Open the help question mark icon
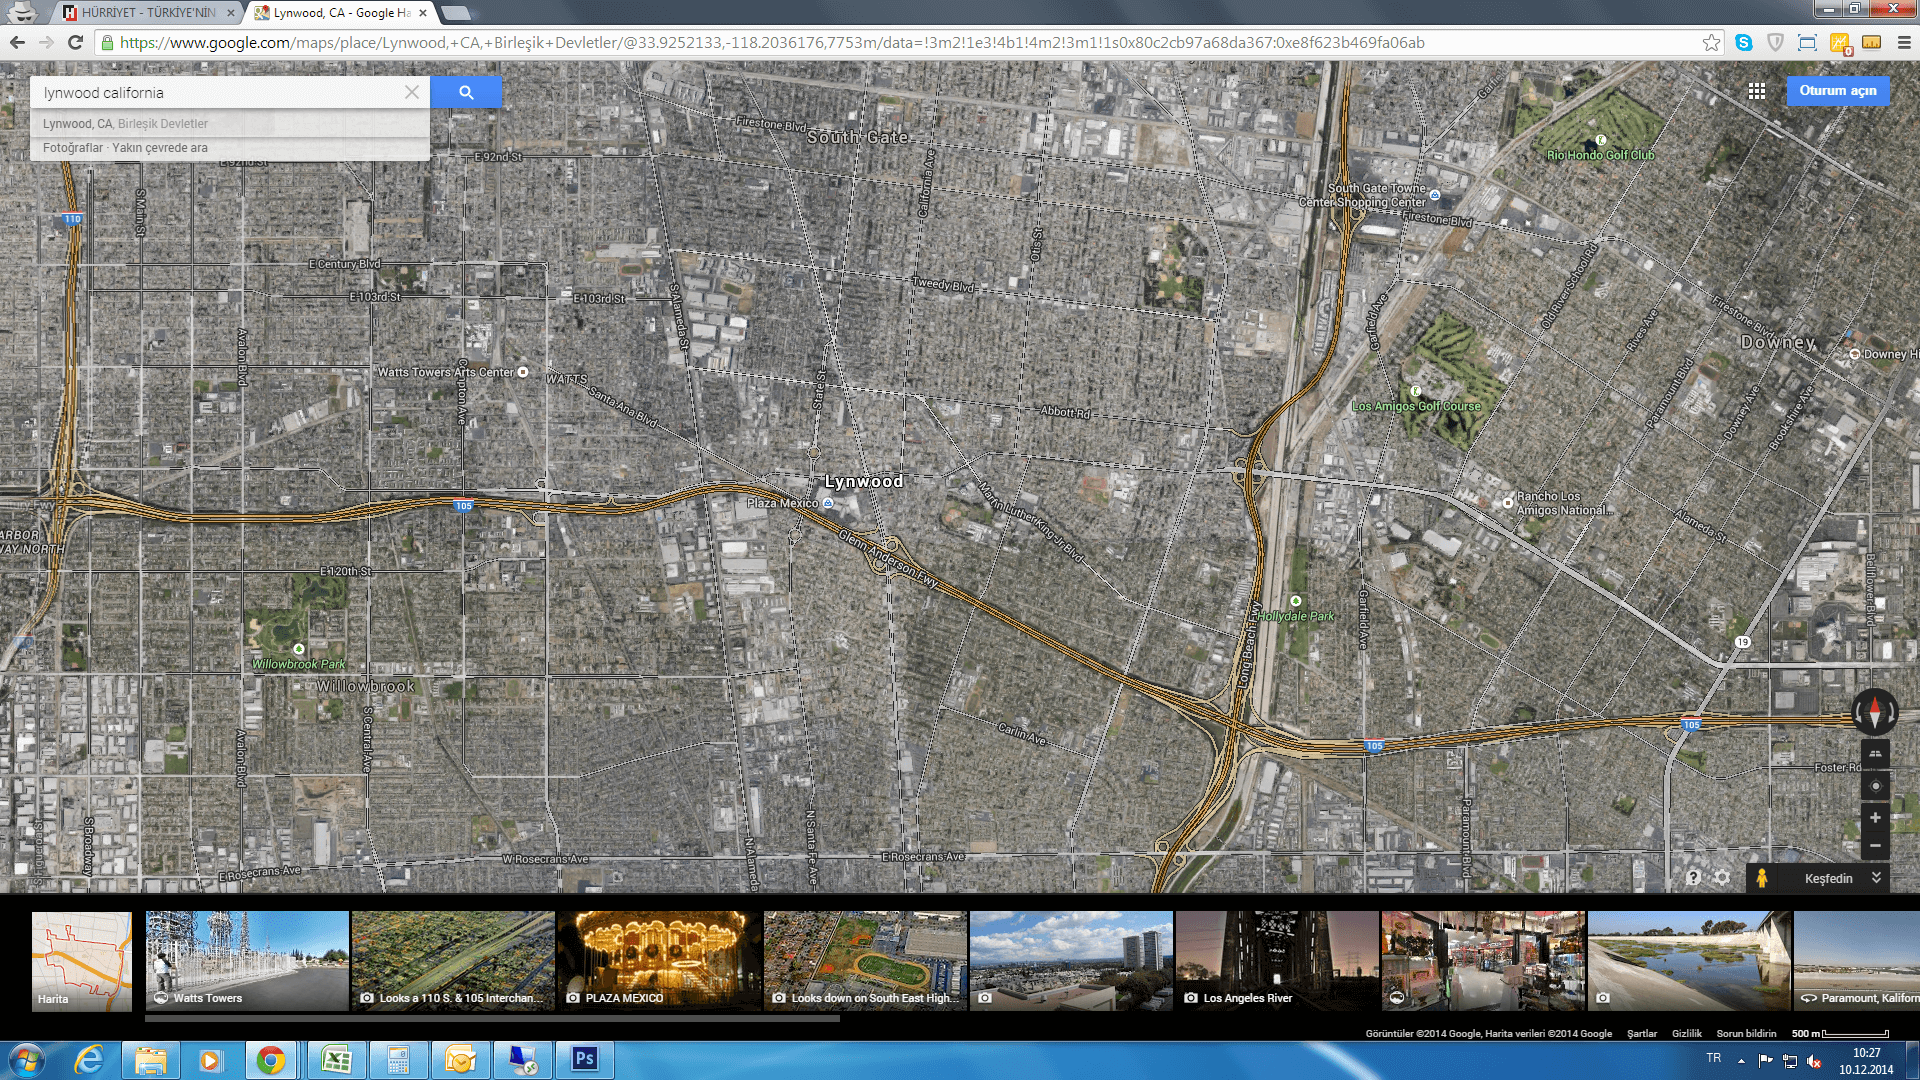1920x1080 pixels. point(1693,877)
